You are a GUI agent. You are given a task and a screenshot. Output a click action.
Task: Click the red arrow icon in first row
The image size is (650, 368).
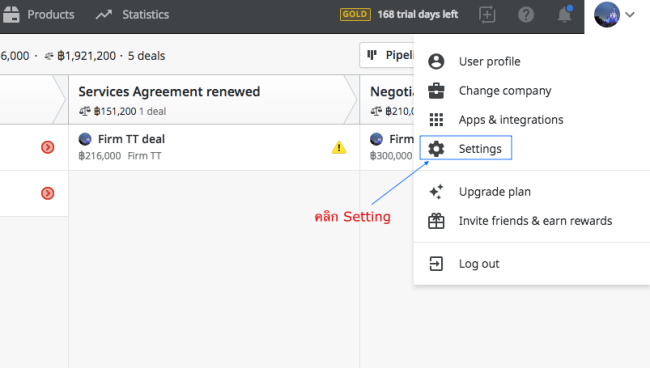tap(48, 147)
